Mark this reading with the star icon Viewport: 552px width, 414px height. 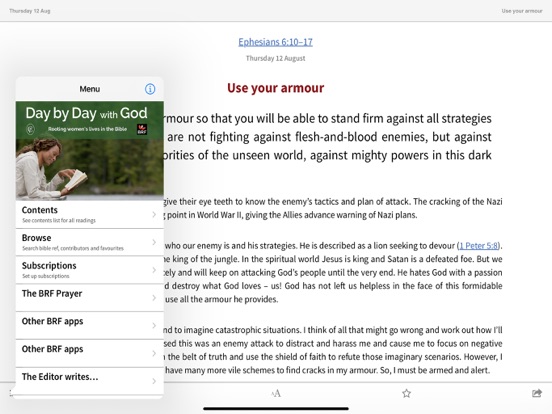coord(407,393)
